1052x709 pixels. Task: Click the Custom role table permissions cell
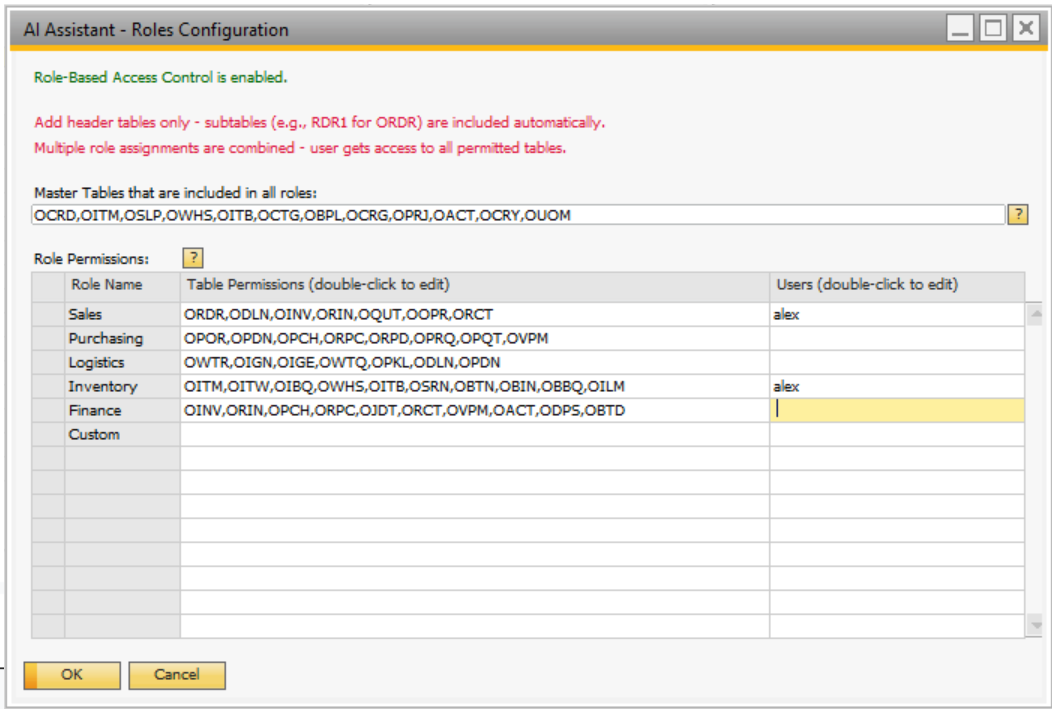tap(474, 435)
